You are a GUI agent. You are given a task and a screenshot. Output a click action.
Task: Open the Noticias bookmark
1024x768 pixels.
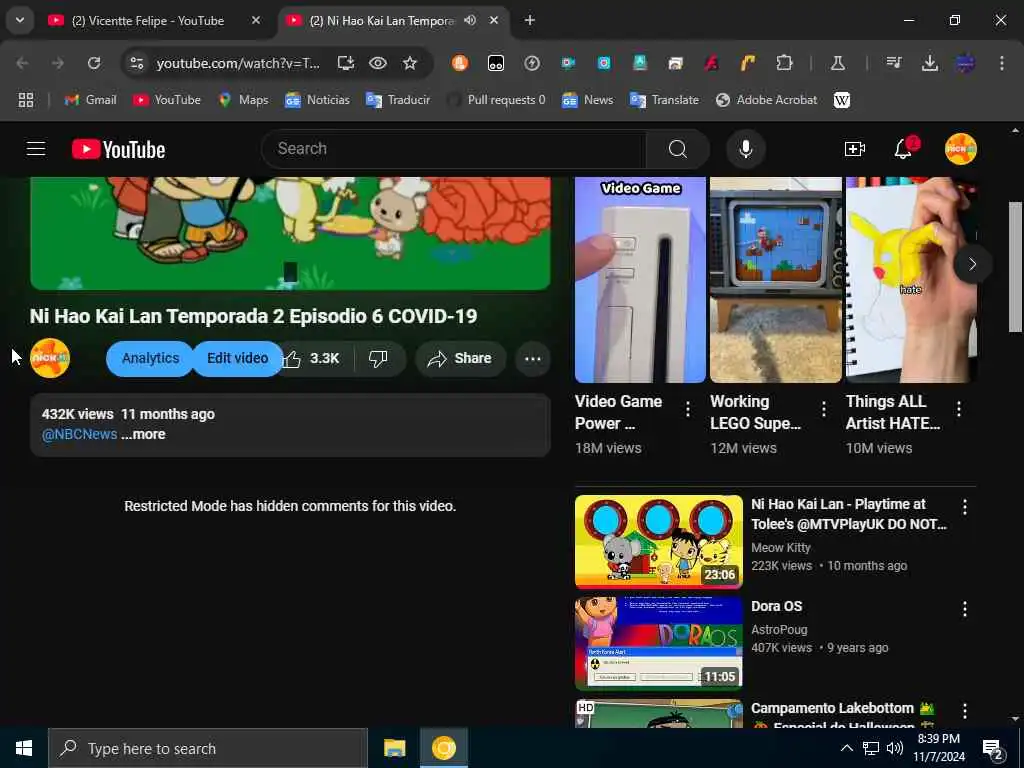click(317, 100)
